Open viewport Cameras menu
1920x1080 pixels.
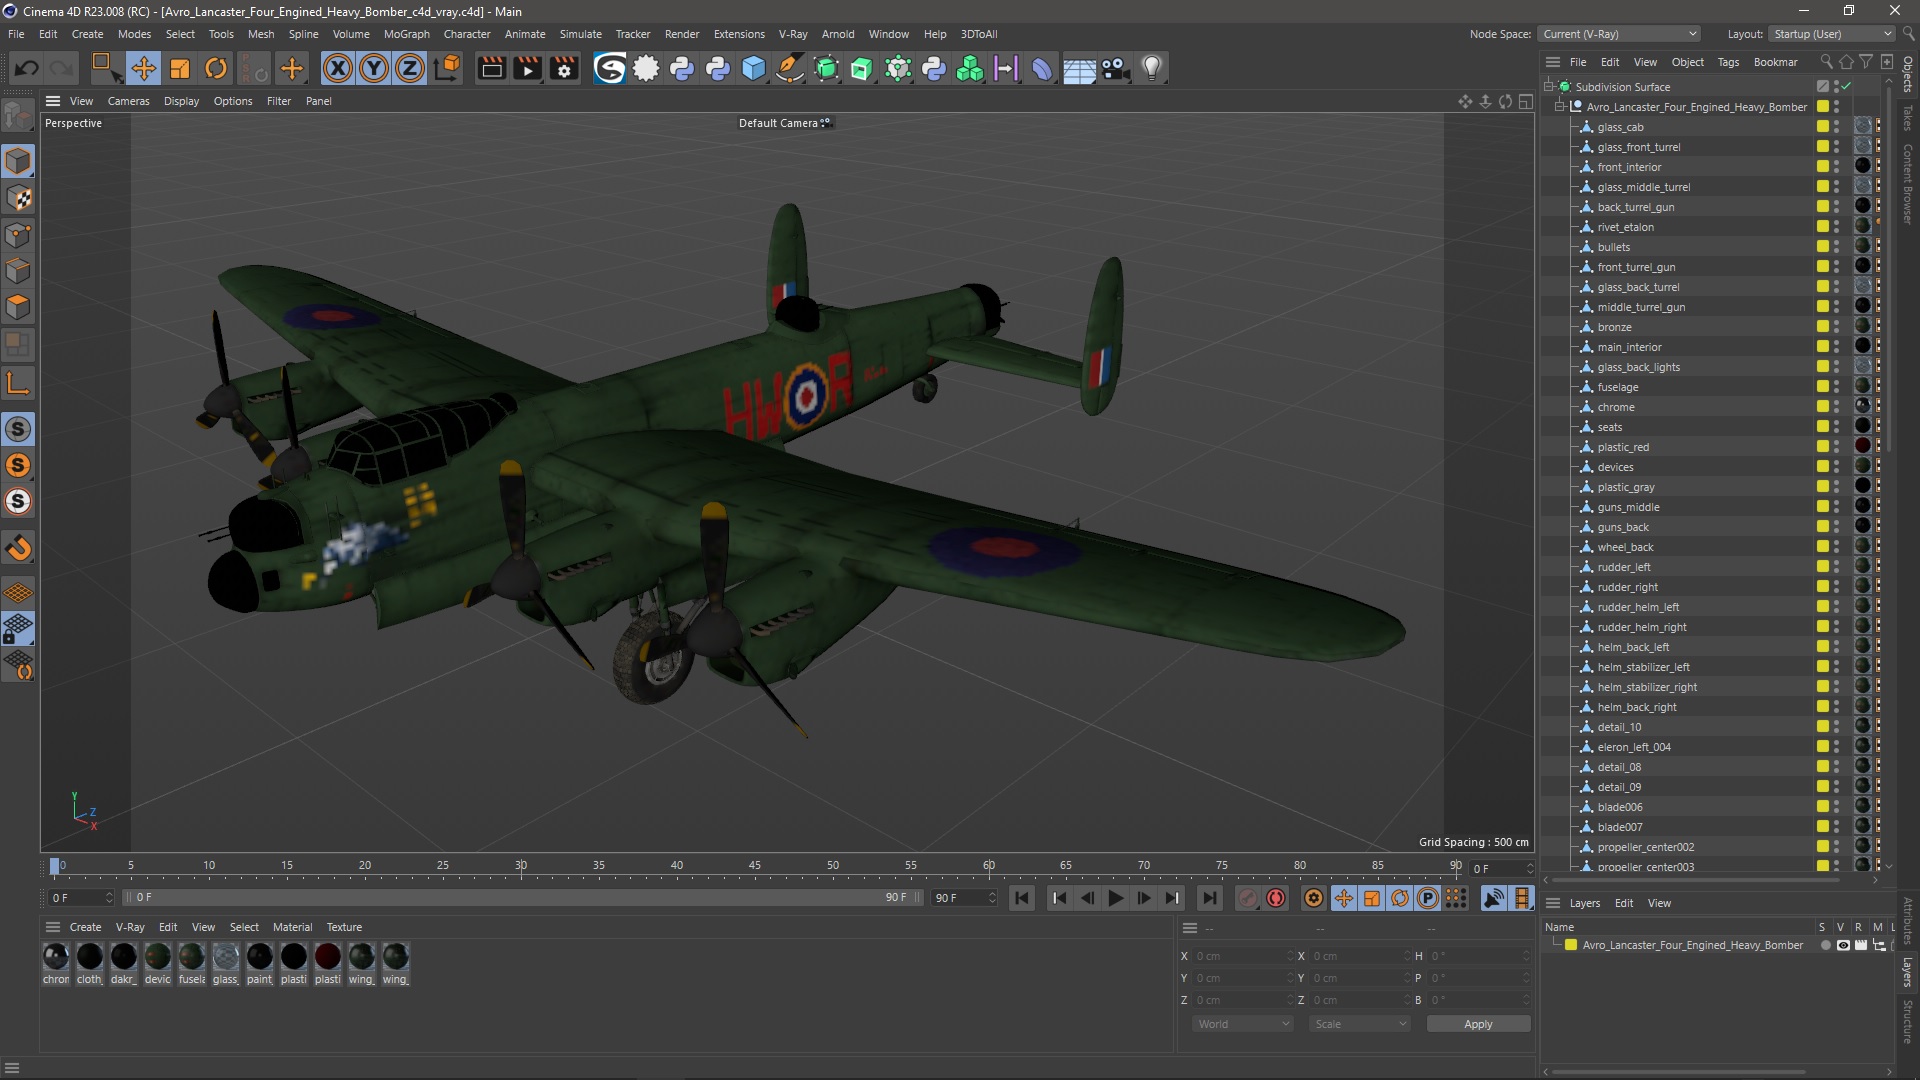tap(128, 101)
